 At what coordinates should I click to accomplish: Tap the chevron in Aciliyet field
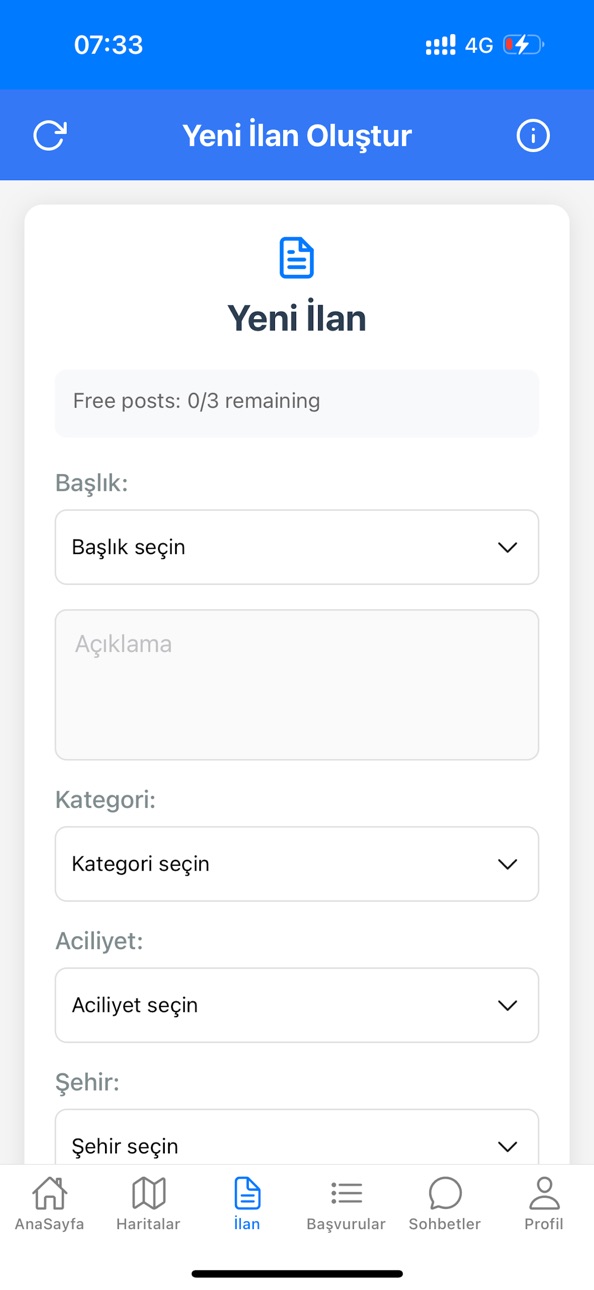coord(508,1005)
